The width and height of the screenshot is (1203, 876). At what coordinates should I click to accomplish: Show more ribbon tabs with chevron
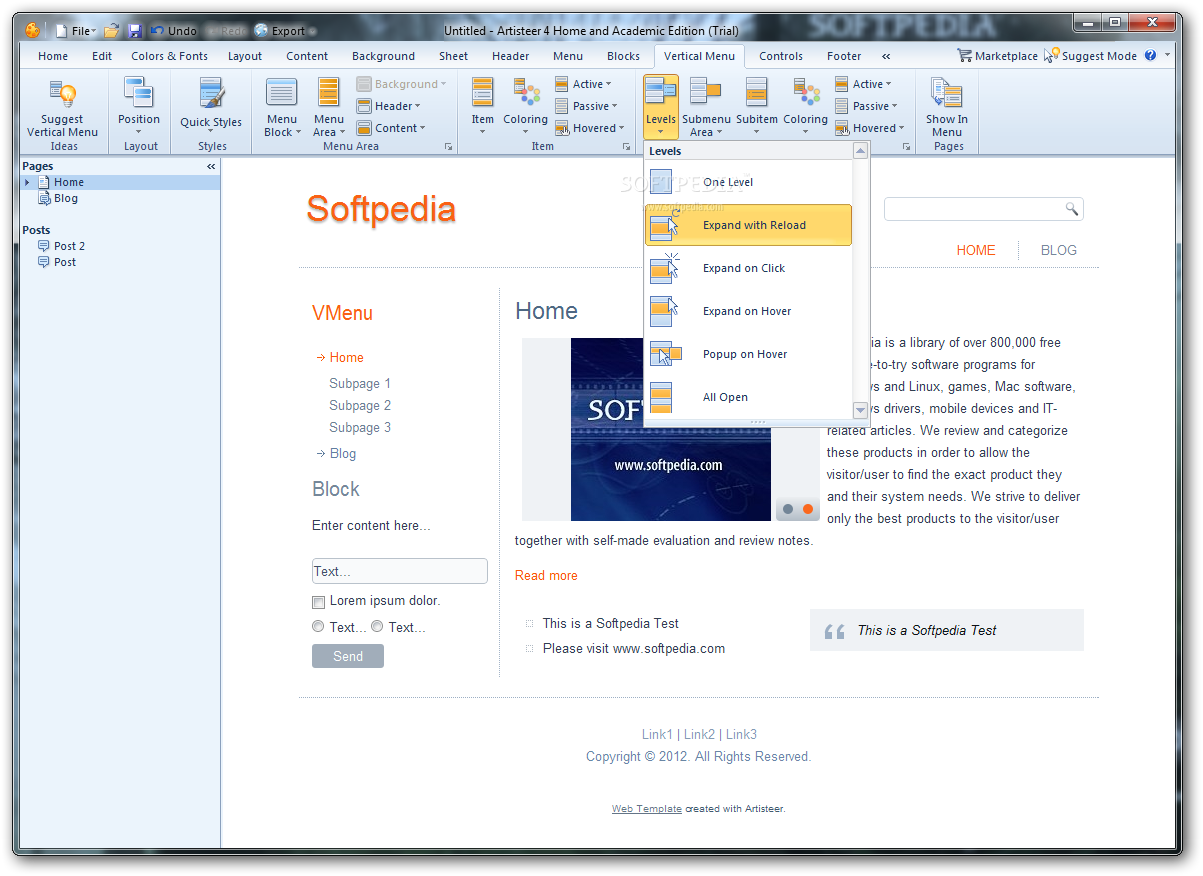pyautogui.click(x=886, y=56)
